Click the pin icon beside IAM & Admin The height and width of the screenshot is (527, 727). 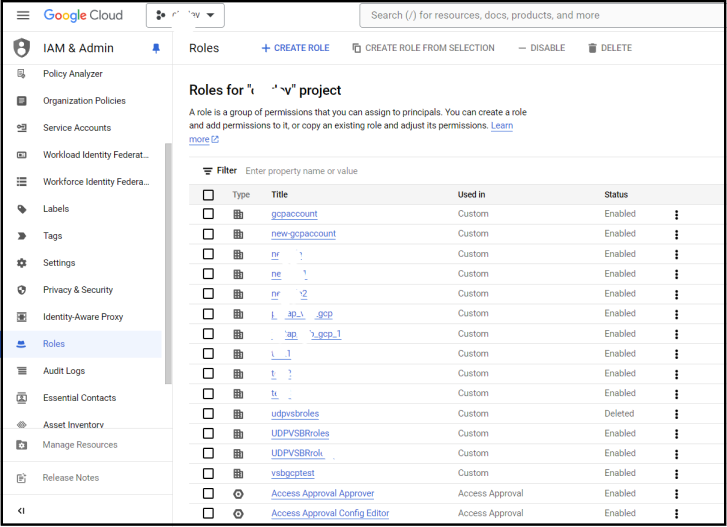pyautogui.click(x=155, y=48)
